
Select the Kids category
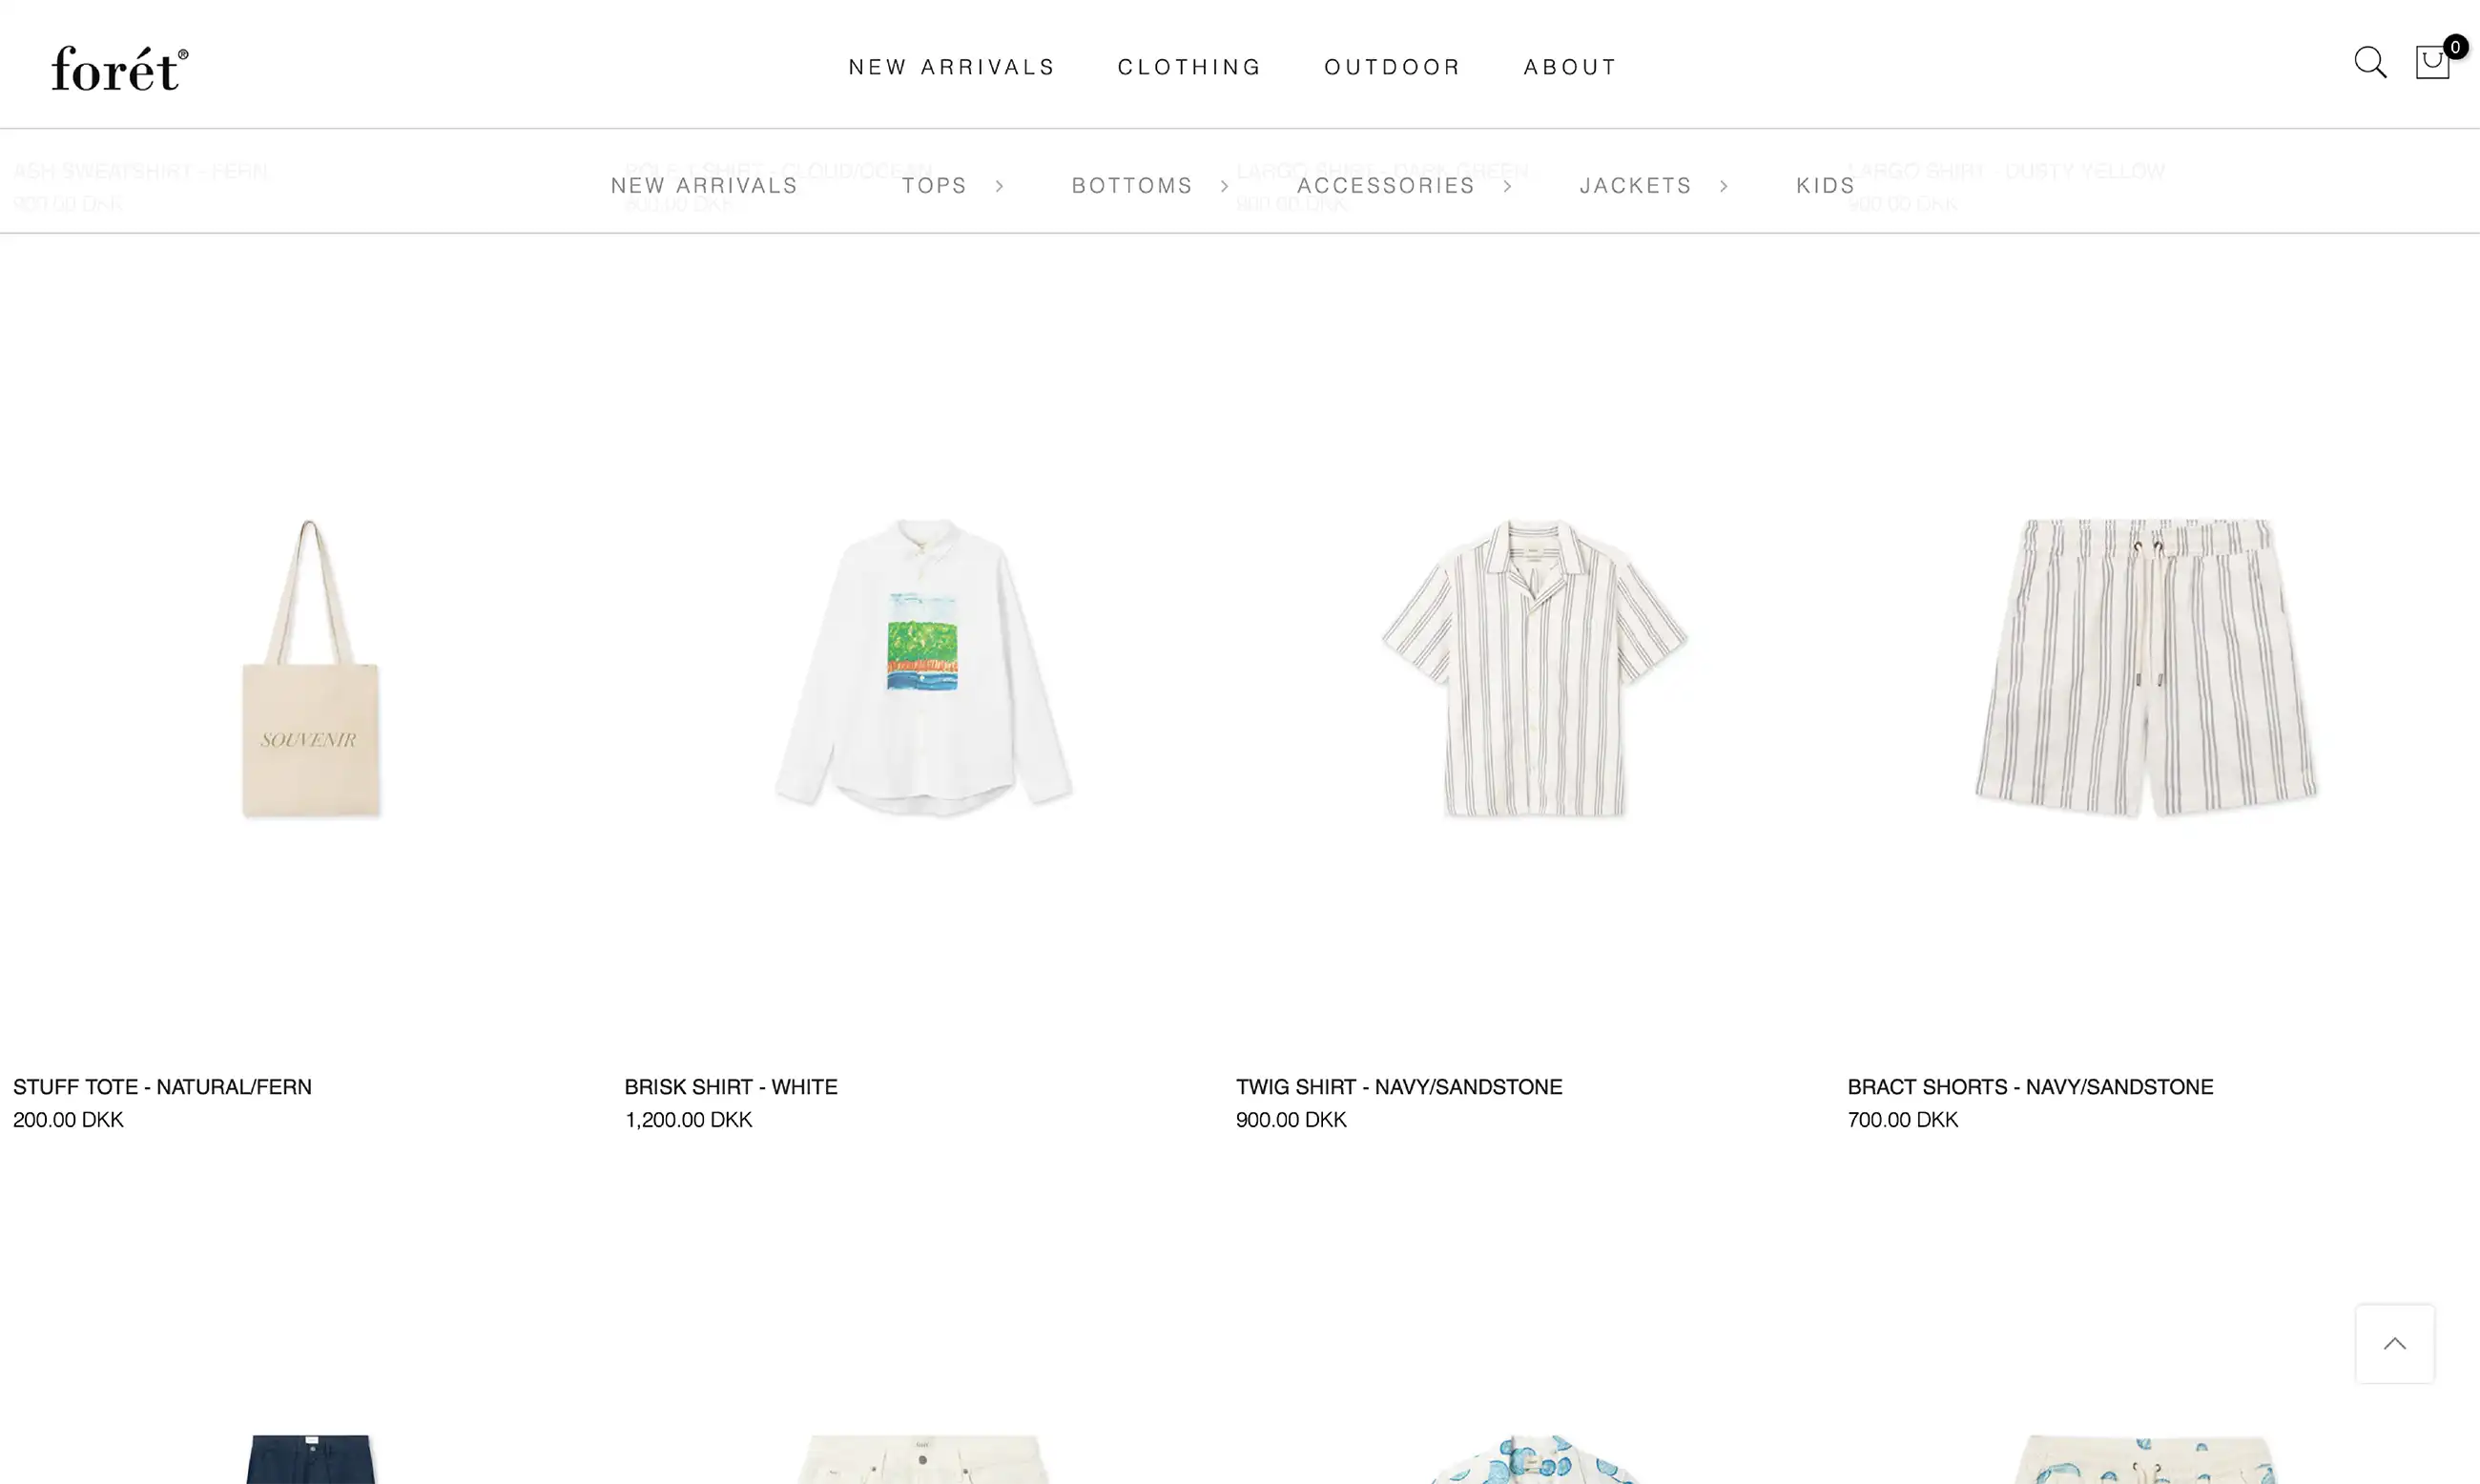[1825, 185]
